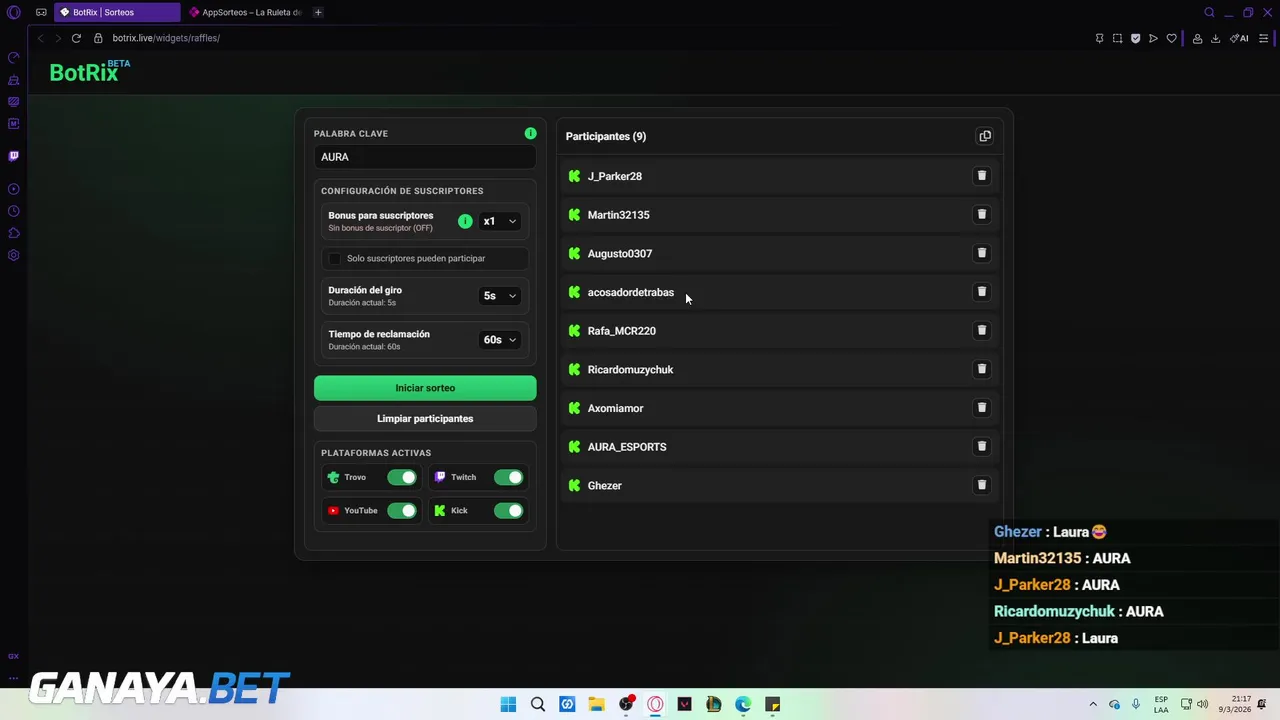Turn off the YouTube platform toggle

pyautogui.click(x=402, y=511)
